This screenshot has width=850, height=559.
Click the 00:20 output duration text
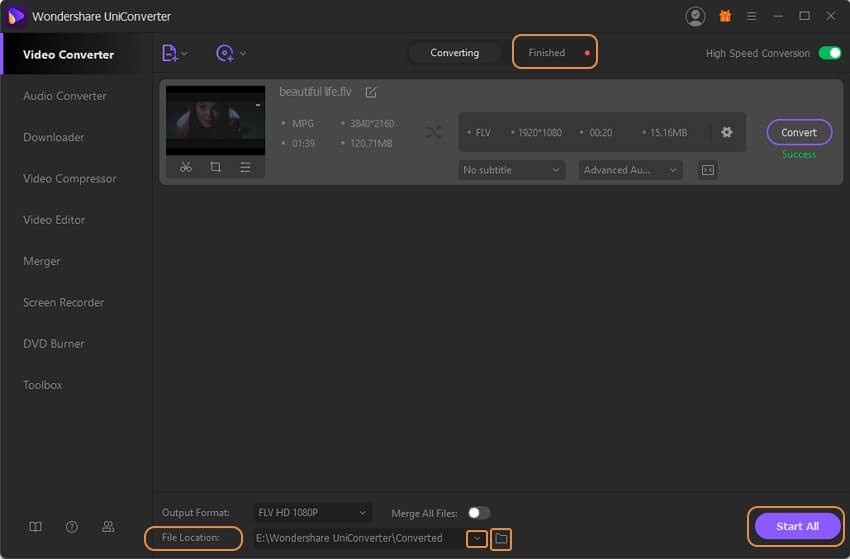click(x=601, y=133)
